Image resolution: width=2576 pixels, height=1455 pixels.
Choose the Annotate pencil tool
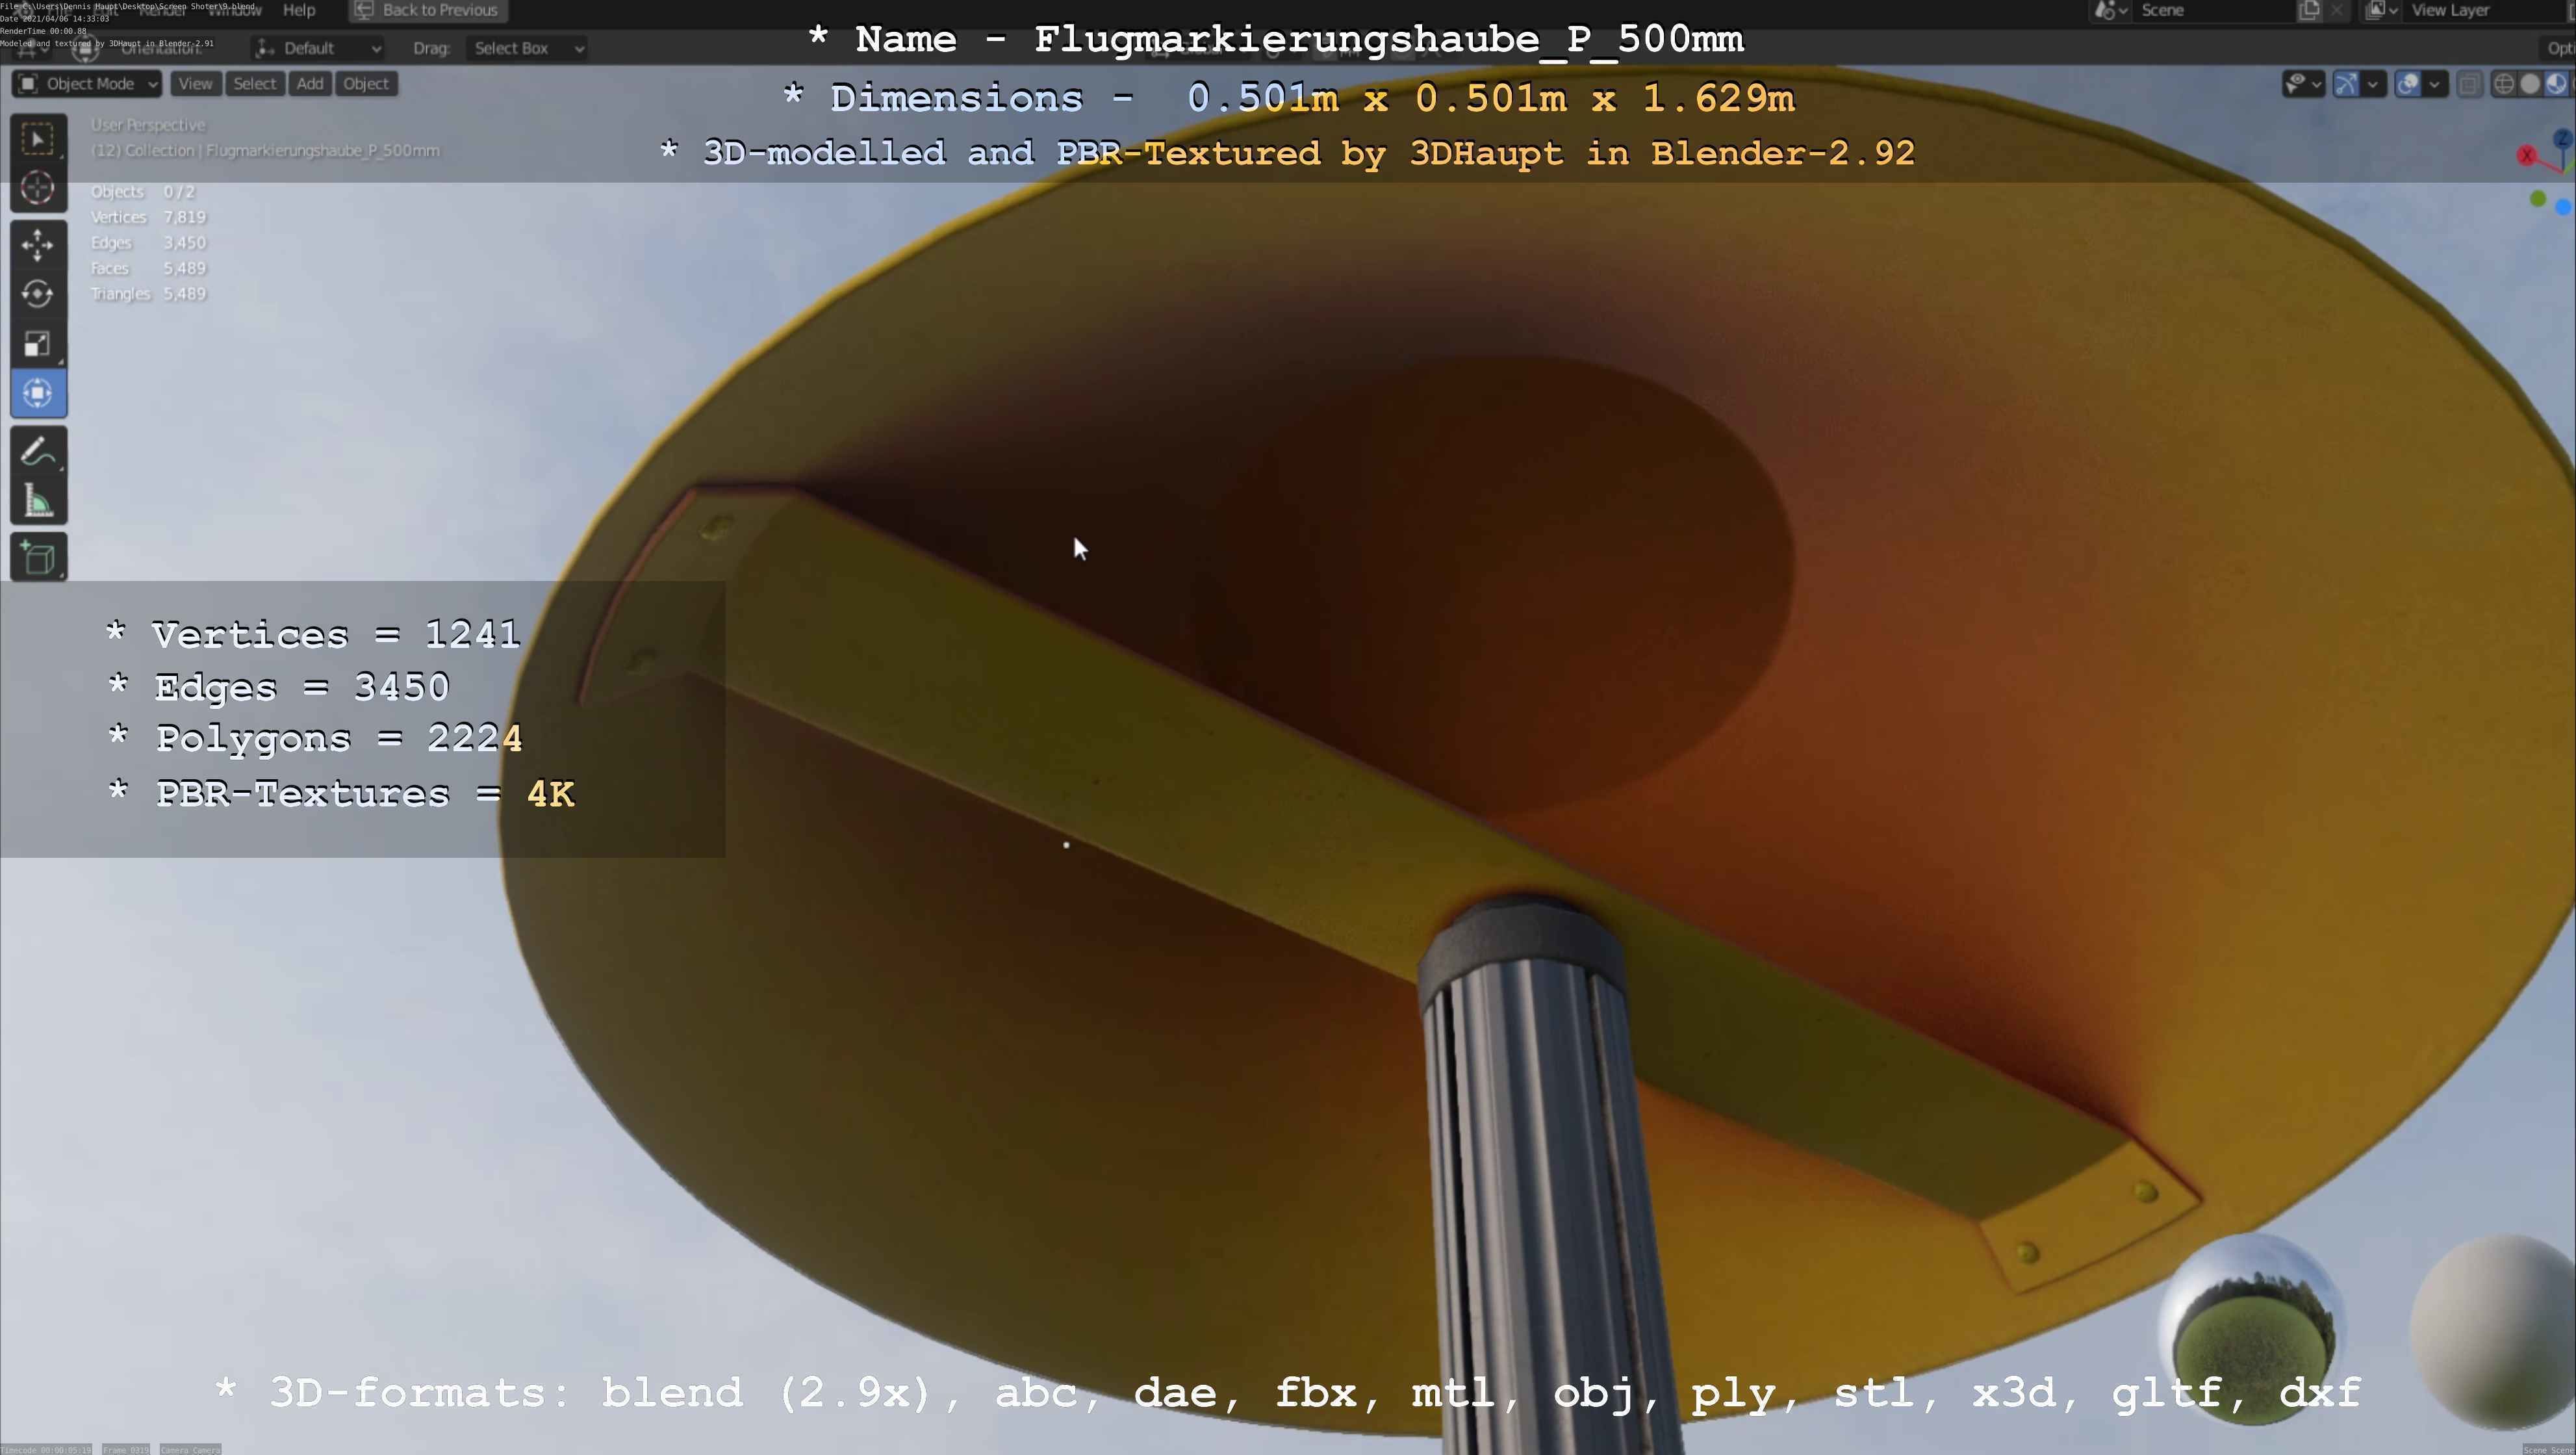[x=38, y=452]
